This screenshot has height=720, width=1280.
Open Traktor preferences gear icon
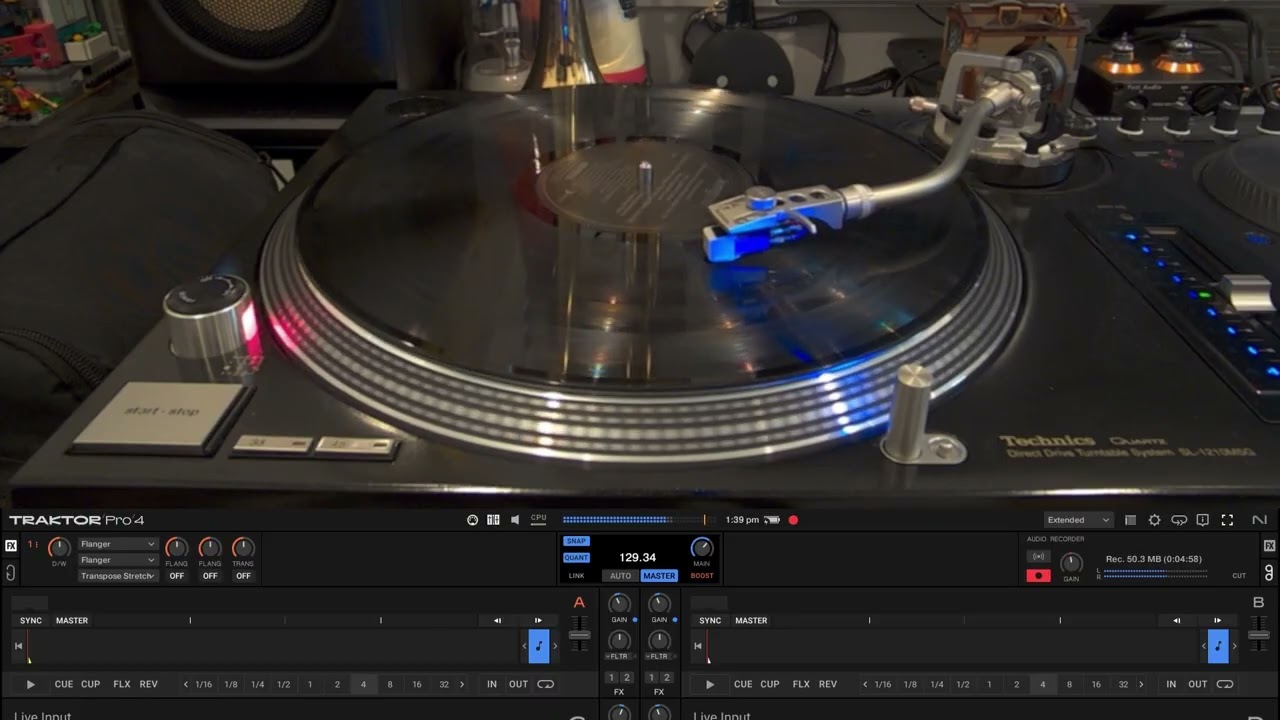point(1154,520)
